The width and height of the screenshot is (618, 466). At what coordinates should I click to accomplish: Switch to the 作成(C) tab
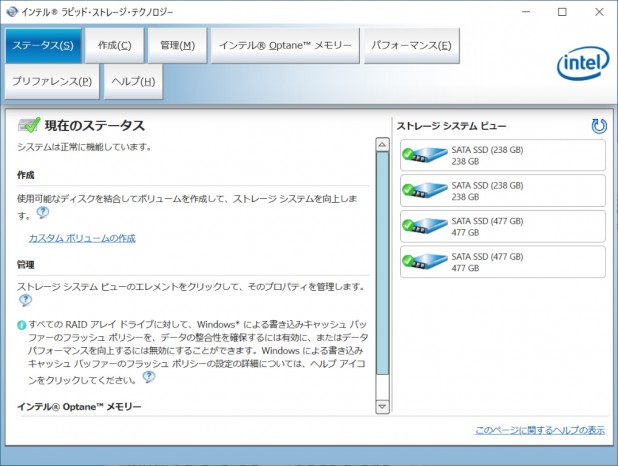[114, 46]
